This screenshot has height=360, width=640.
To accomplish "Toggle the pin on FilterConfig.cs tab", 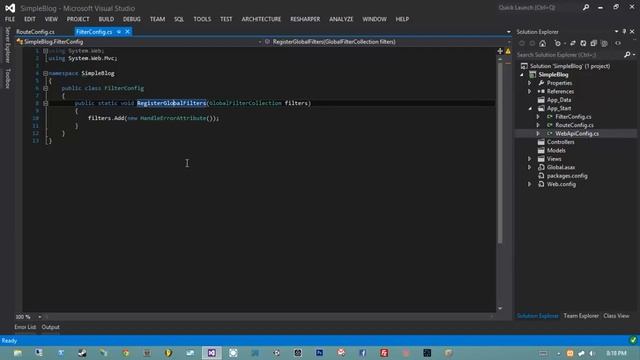I will tap(119, 32).
